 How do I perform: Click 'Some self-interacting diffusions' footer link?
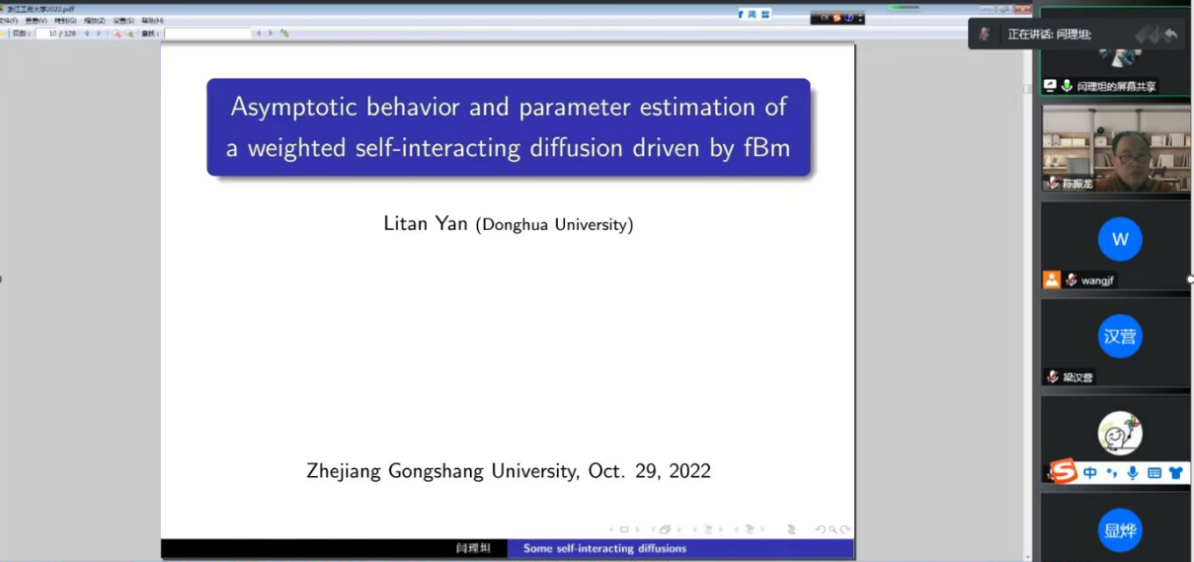[605, 549]
